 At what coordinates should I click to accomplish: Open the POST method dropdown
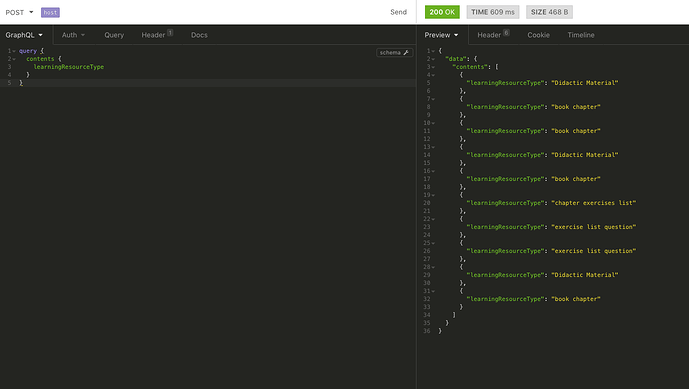[19, 12]
